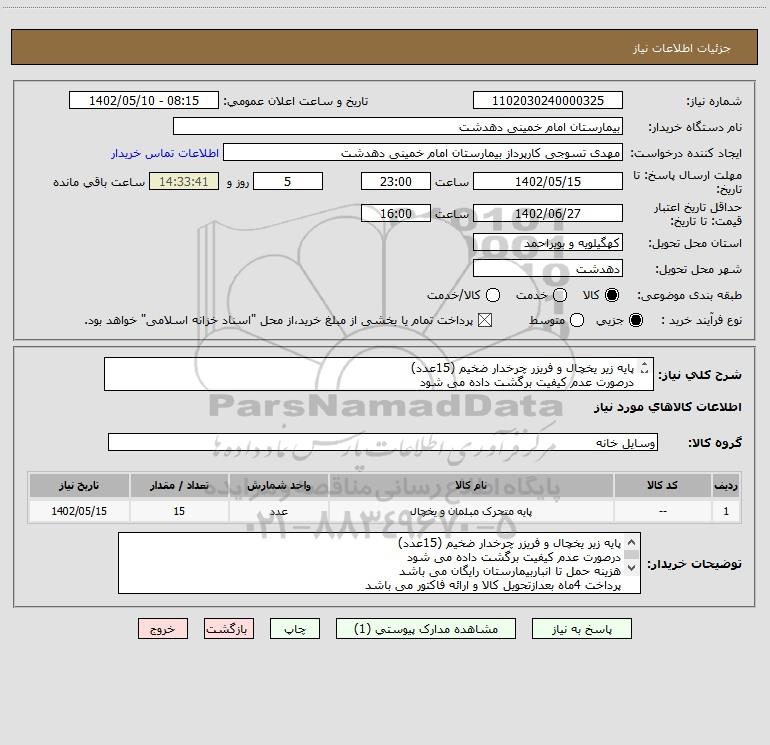Screen dimensions: 770x745
Task: Open مشاهده مدارک پیوستی (1) button
Action: pos(426,629)
